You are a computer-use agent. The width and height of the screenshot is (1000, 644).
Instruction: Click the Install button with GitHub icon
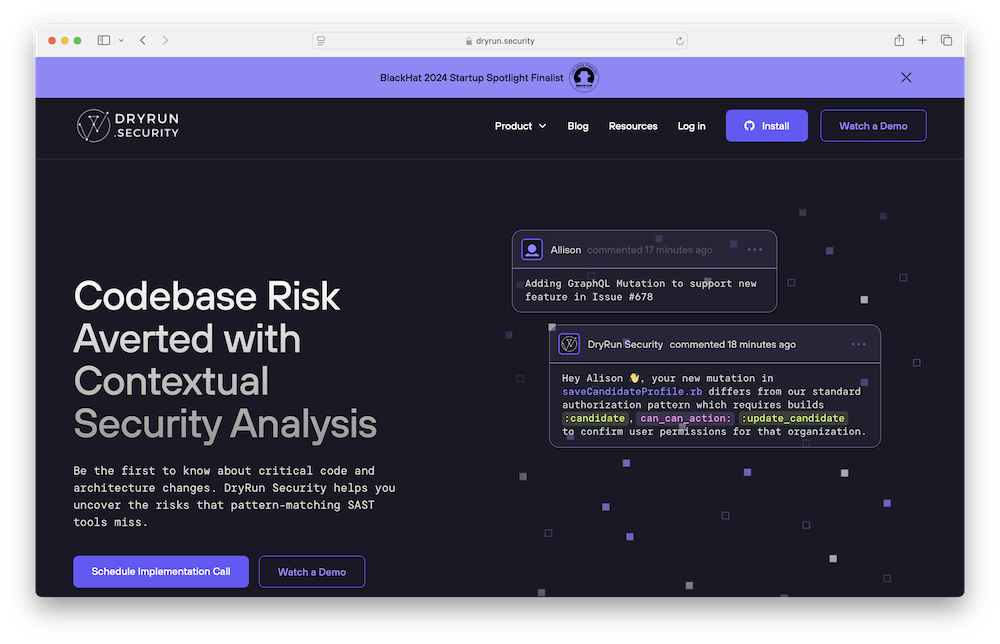tap(767, 126)
